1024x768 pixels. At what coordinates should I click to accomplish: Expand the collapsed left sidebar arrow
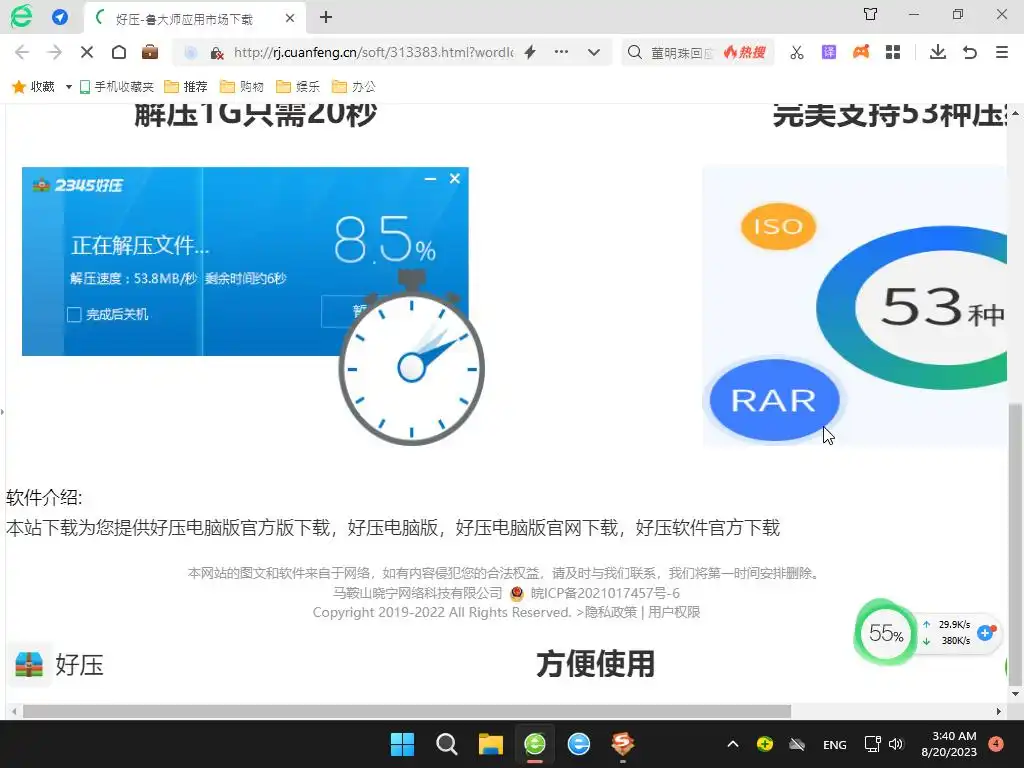tap(3, 411)
